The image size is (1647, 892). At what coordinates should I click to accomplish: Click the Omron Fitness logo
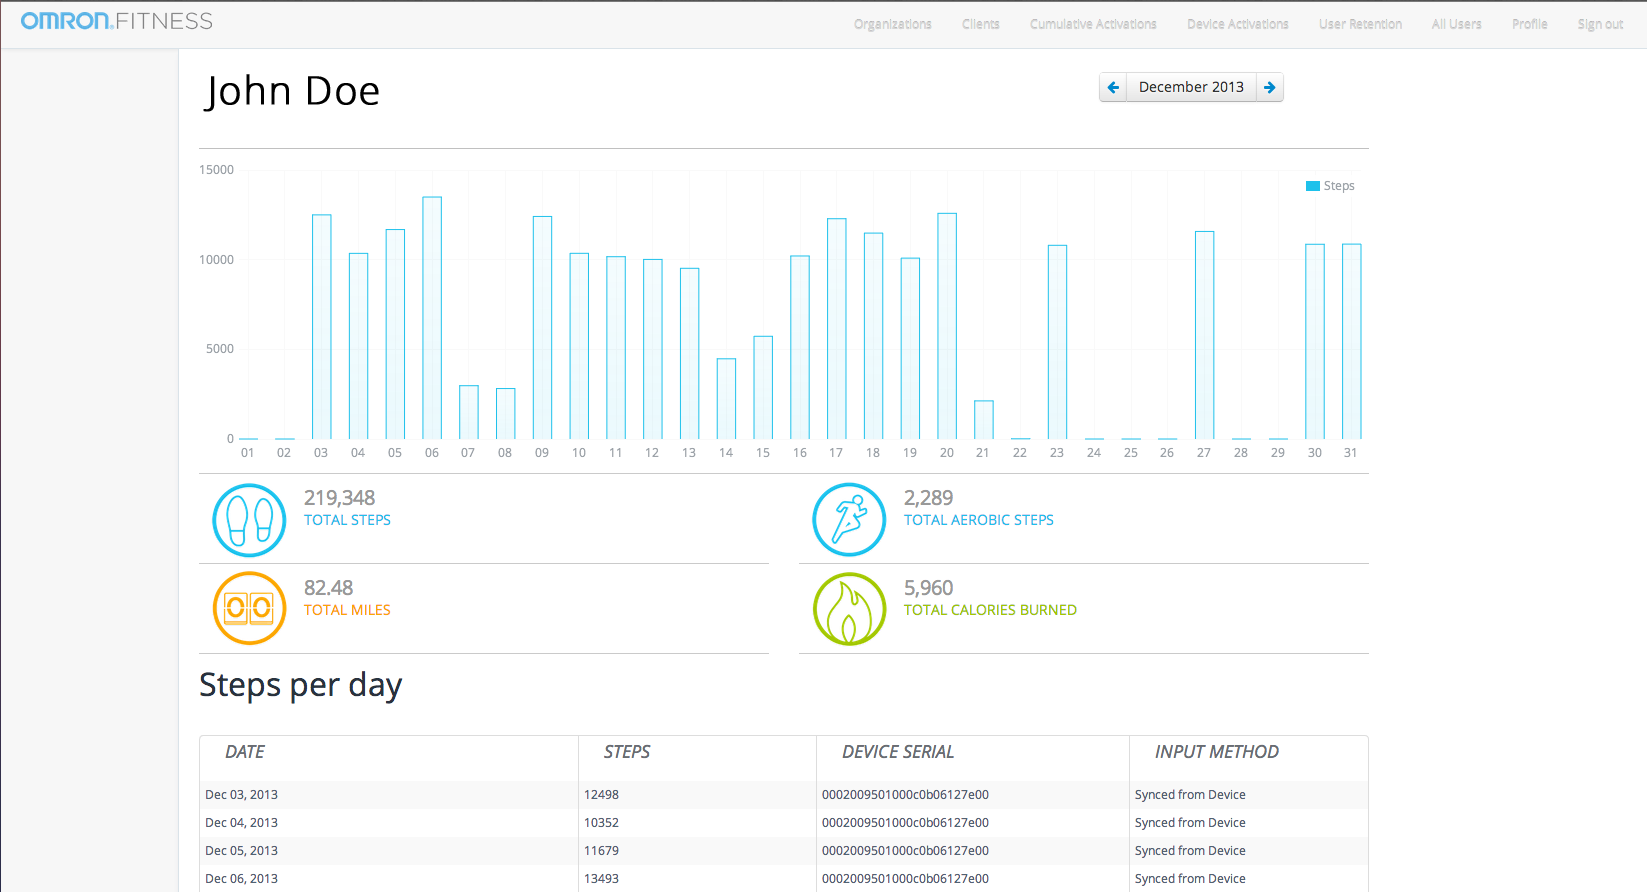[x=117, y=21]
